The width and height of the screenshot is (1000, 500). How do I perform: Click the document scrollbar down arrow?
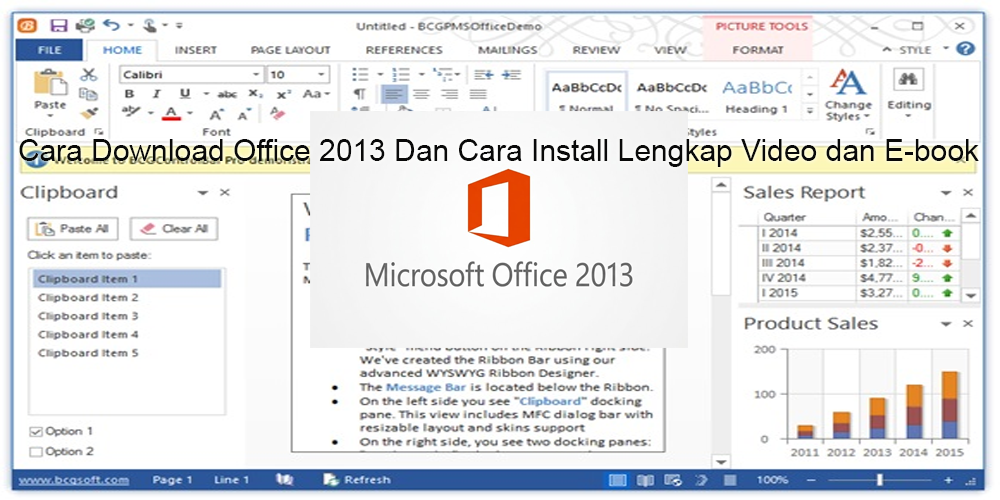[720, 462]
